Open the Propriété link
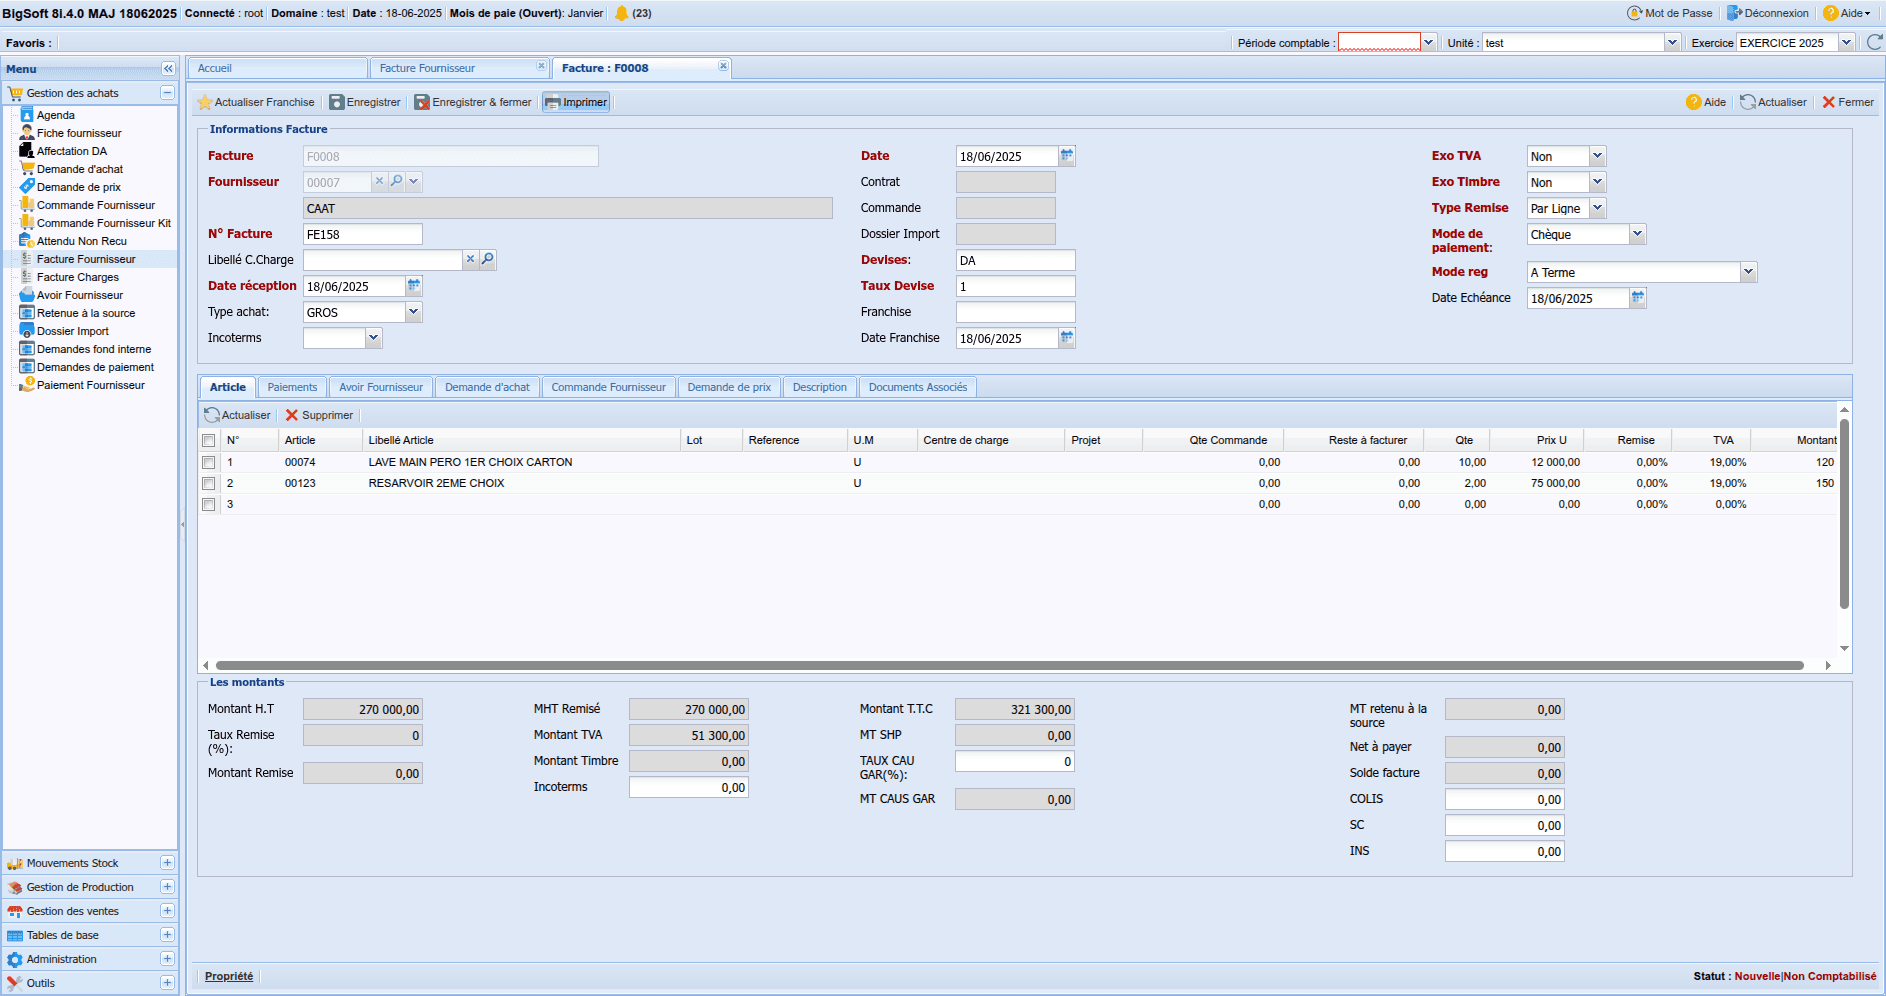 (x=229, y=976)
